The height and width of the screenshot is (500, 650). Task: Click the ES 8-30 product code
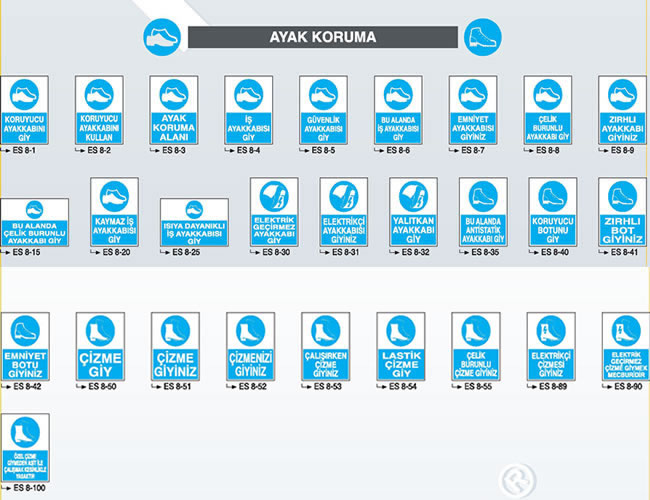point(276,252)
